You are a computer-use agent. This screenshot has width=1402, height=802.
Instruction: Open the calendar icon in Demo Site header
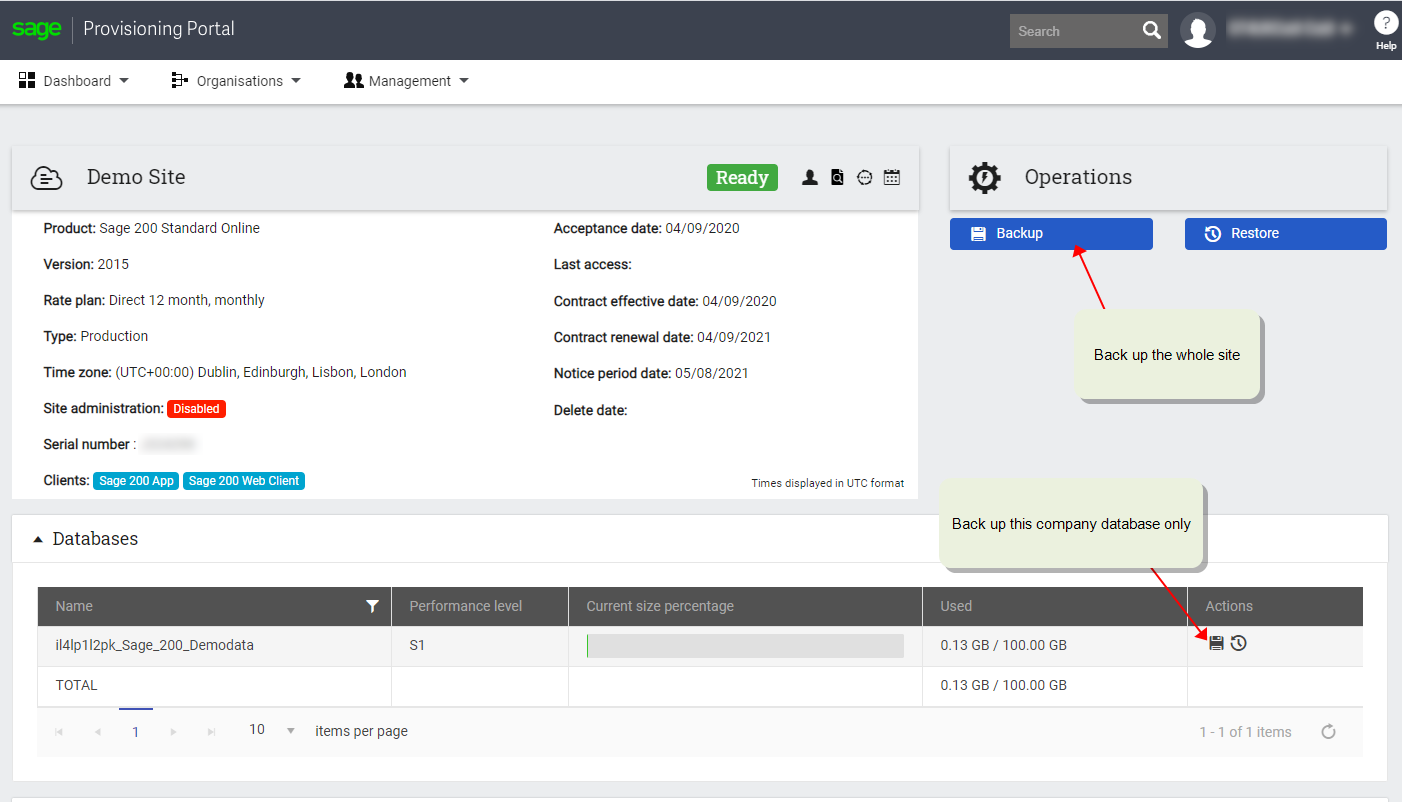(892, 177)
